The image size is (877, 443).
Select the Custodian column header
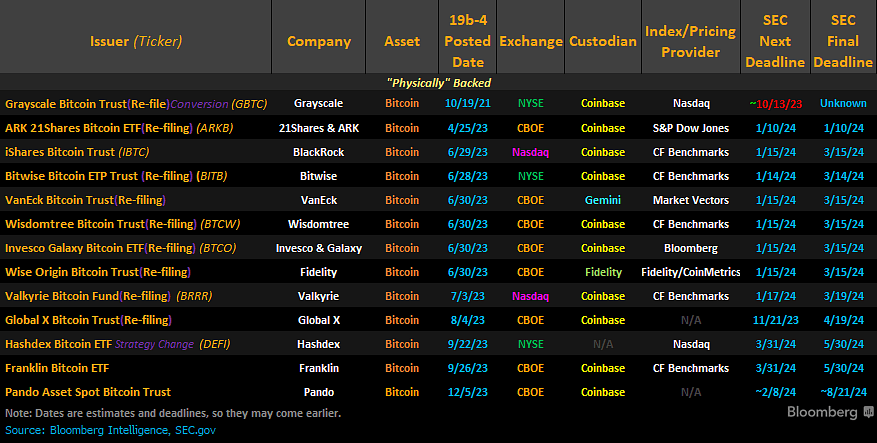(602, 41)
